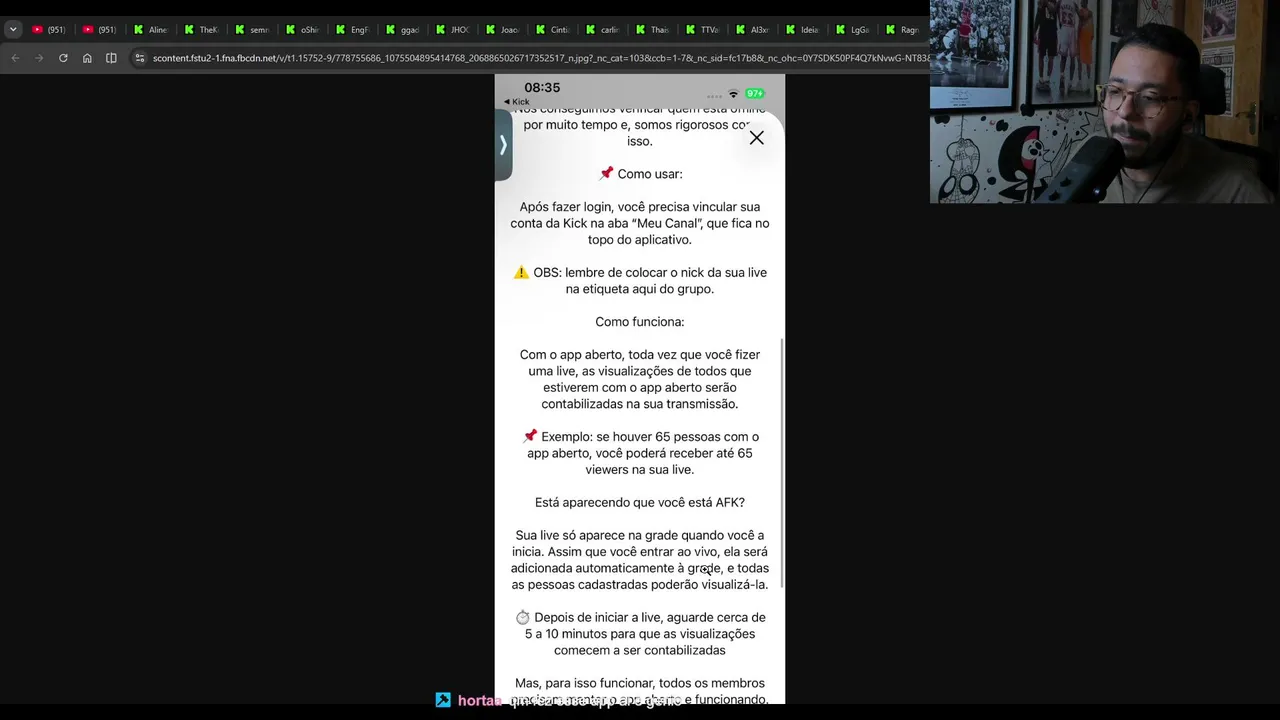Select the carlin Kick tab
This screenshot has height=720, width=1280.
coord(603,30)
